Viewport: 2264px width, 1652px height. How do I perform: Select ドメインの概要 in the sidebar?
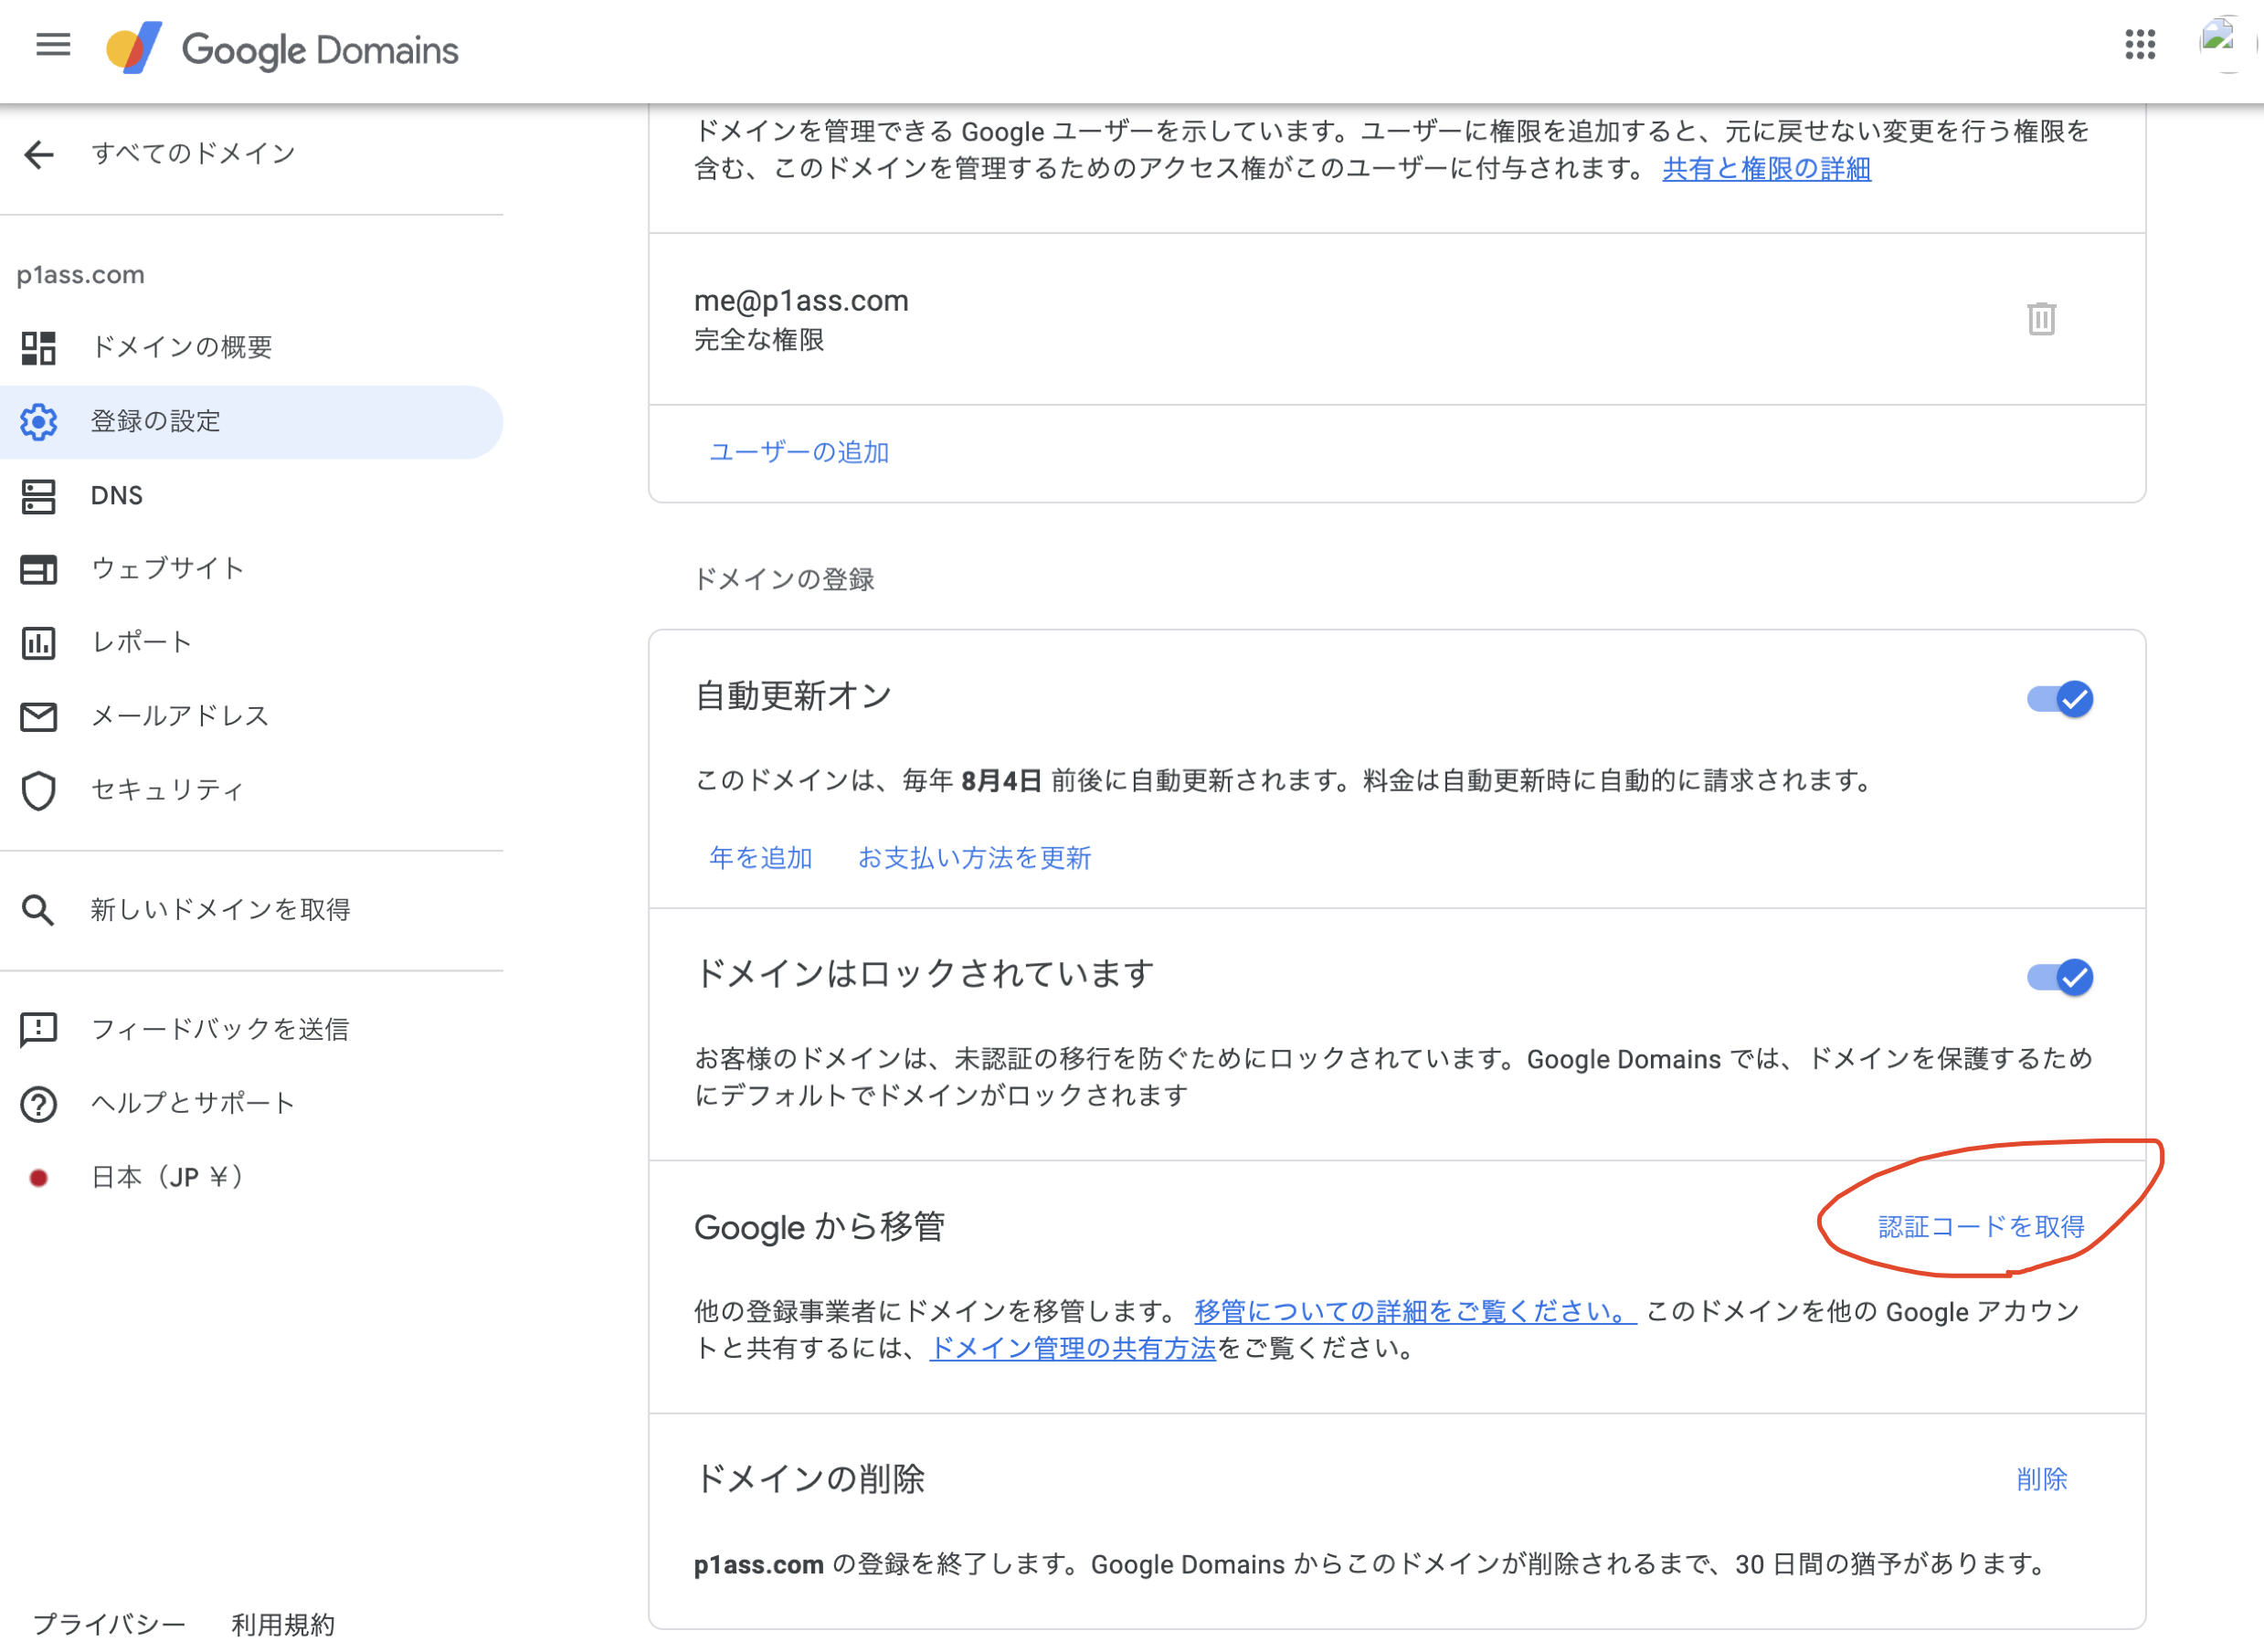(x=181, y=347)
